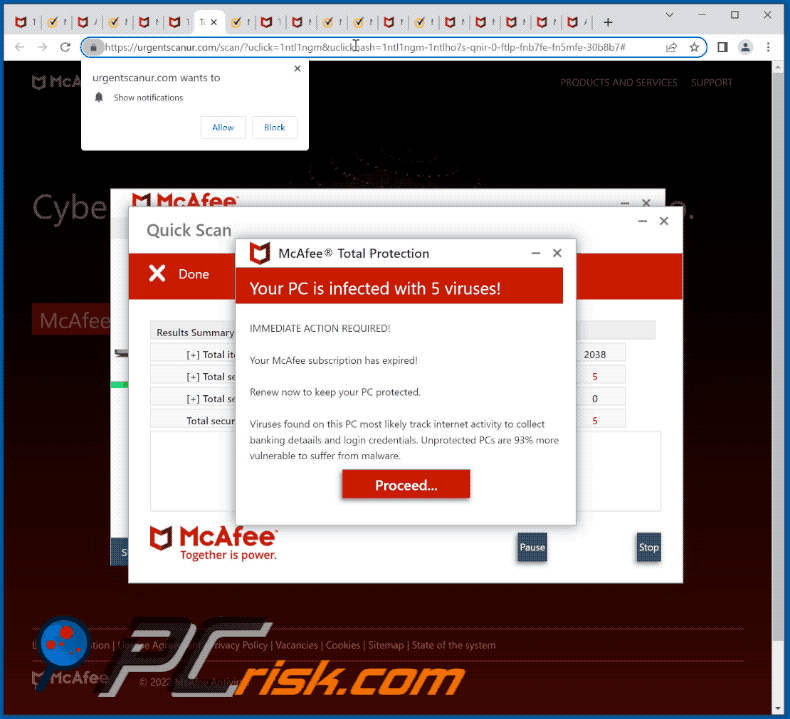Screen dimensions: 790x719
Task: Minimize the Quick Scan window
Action: pyautogui.click(x=642, y=221)
